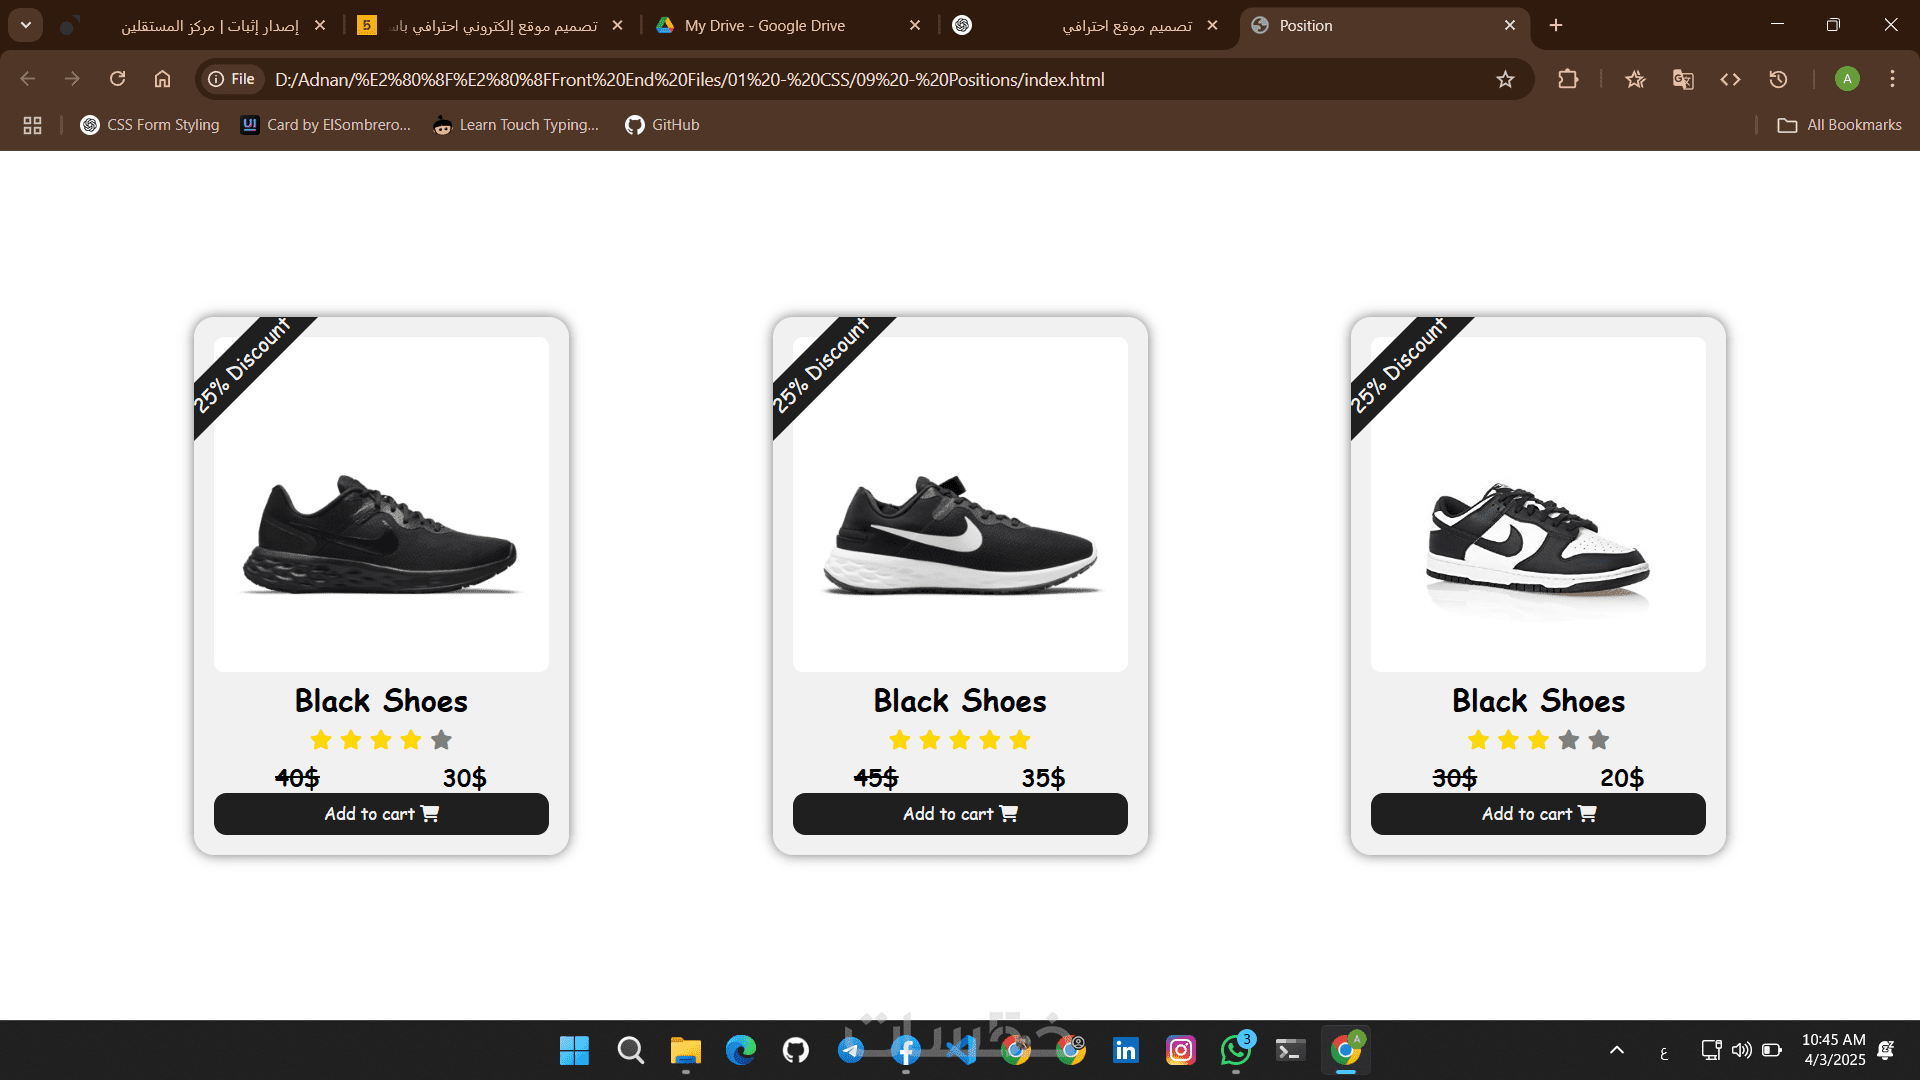The width and height of the screenshot is (1920, 1080).
Task: Show hidden system tray icons
Action: pos(1616,1050)
